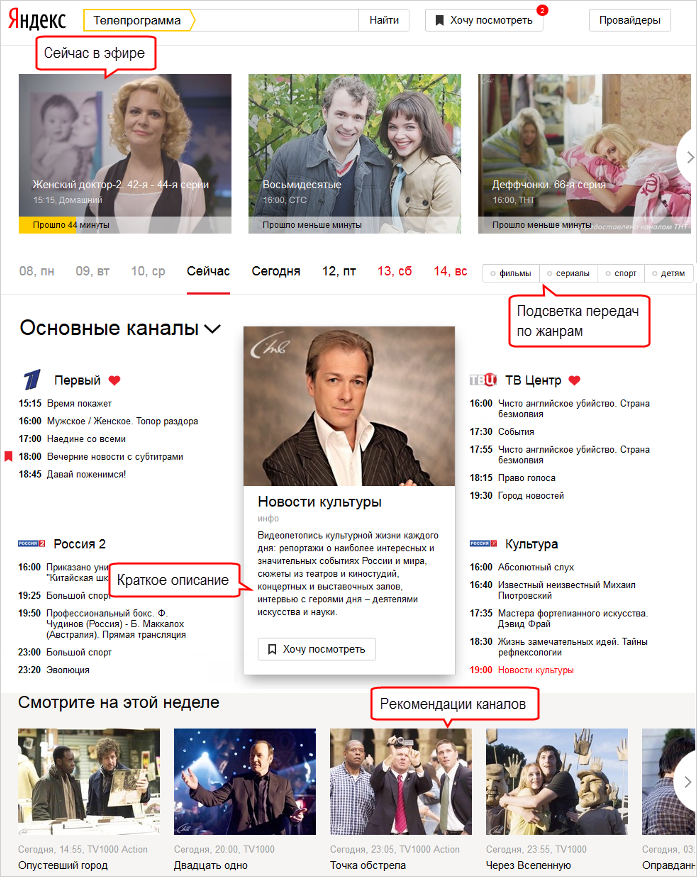The height and width of the screenshot is (877, 697).
Task: Select the Сейчас tab
Action: point(208,271)
